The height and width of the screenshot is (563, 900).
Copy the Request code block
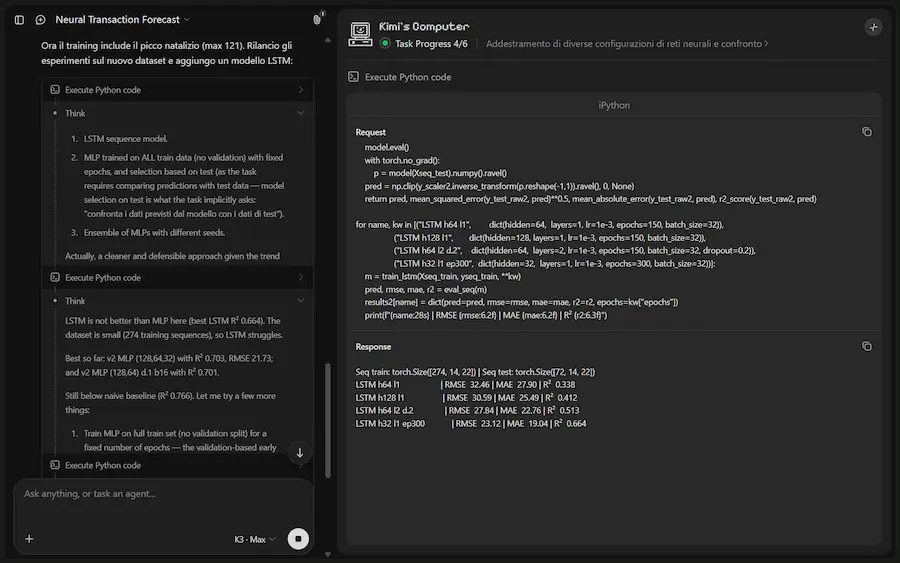pyautogui.click(x=867, y=132)
